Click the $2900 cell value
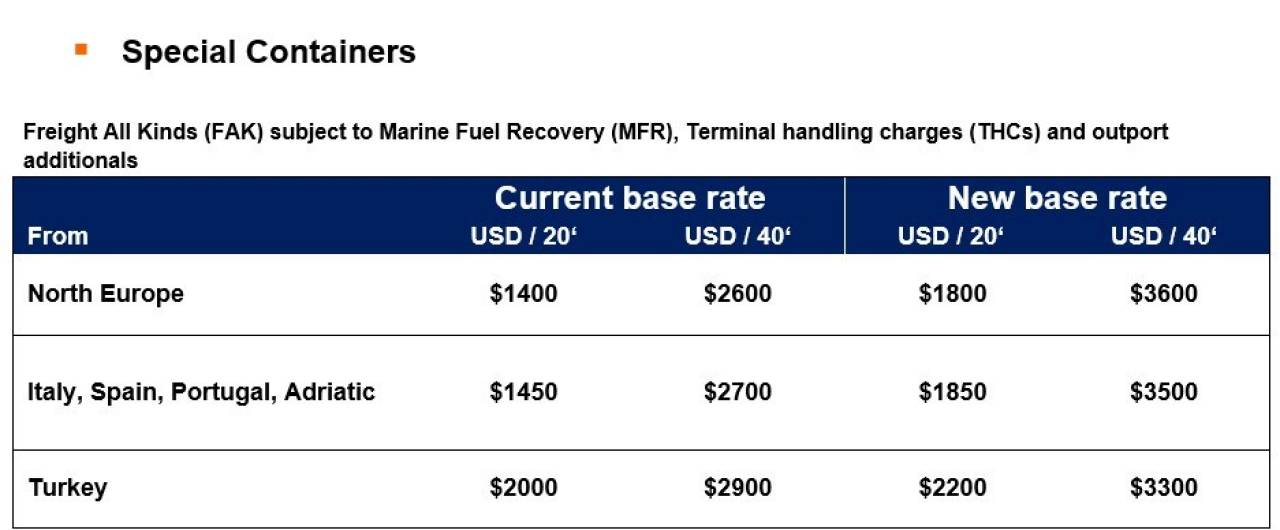This screenshot has height=530, width=1280. [x=737, y=488]
